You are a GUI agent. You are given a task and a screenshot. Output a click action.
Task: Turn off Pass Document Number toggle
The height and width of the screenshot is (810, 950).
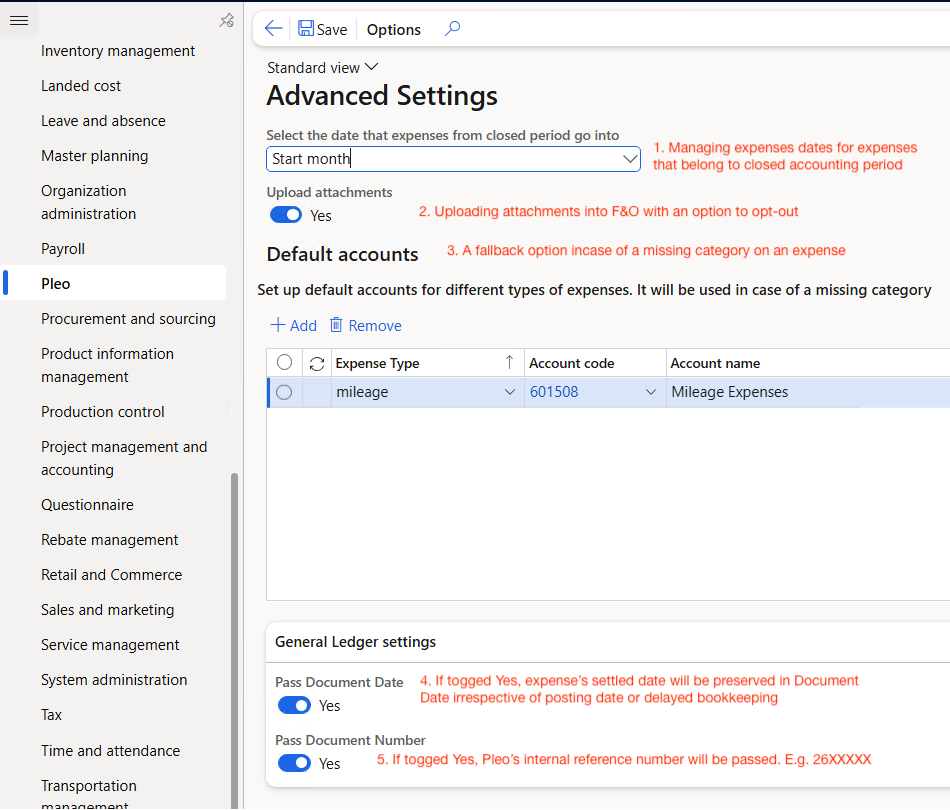[294, 763]
